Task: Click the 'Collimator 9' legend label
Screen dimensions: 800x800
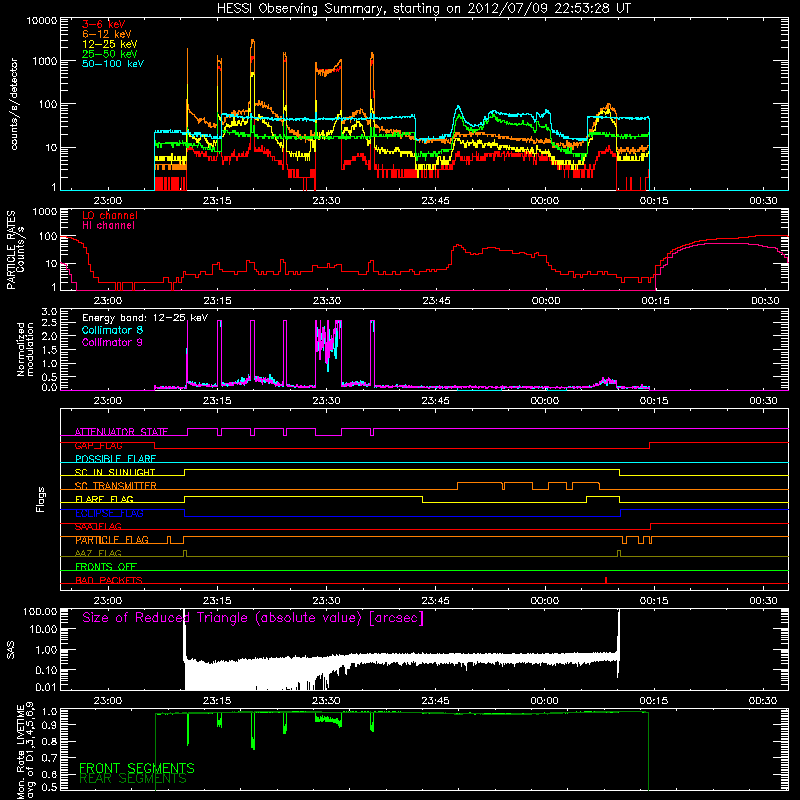Action: point(112,342)
